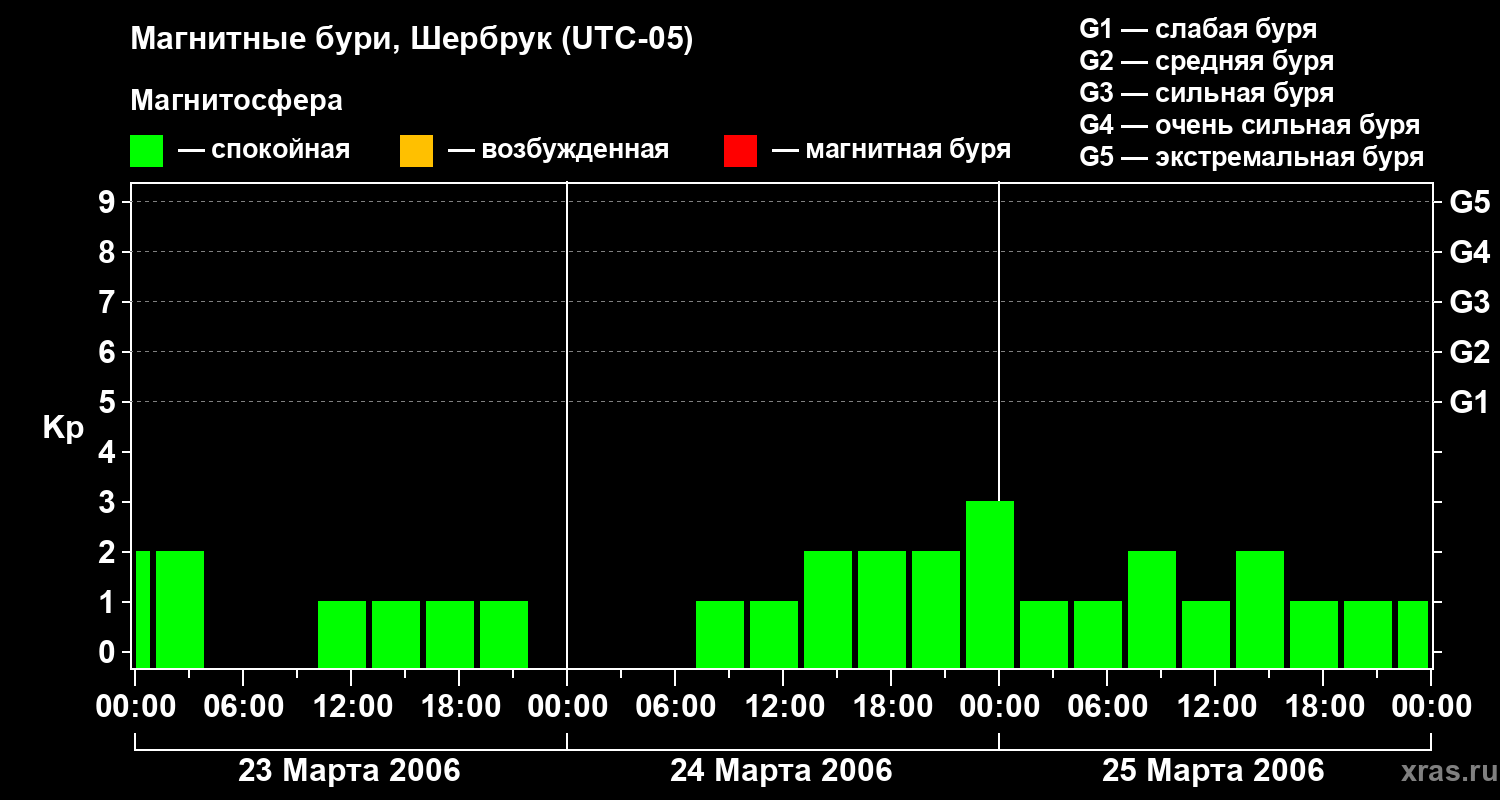Image resolution: width=1500 pixels, height=800 pixels.
Task: Select the tallest bar reaching Kp 3
Action: pyautogui.click(x=990, y=584)
